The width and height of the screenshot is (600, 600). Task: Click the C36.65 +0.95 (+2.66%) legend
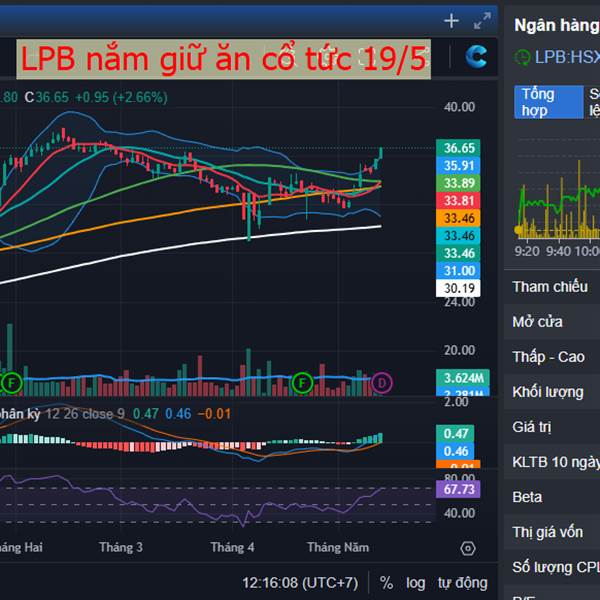pos(96,97)
